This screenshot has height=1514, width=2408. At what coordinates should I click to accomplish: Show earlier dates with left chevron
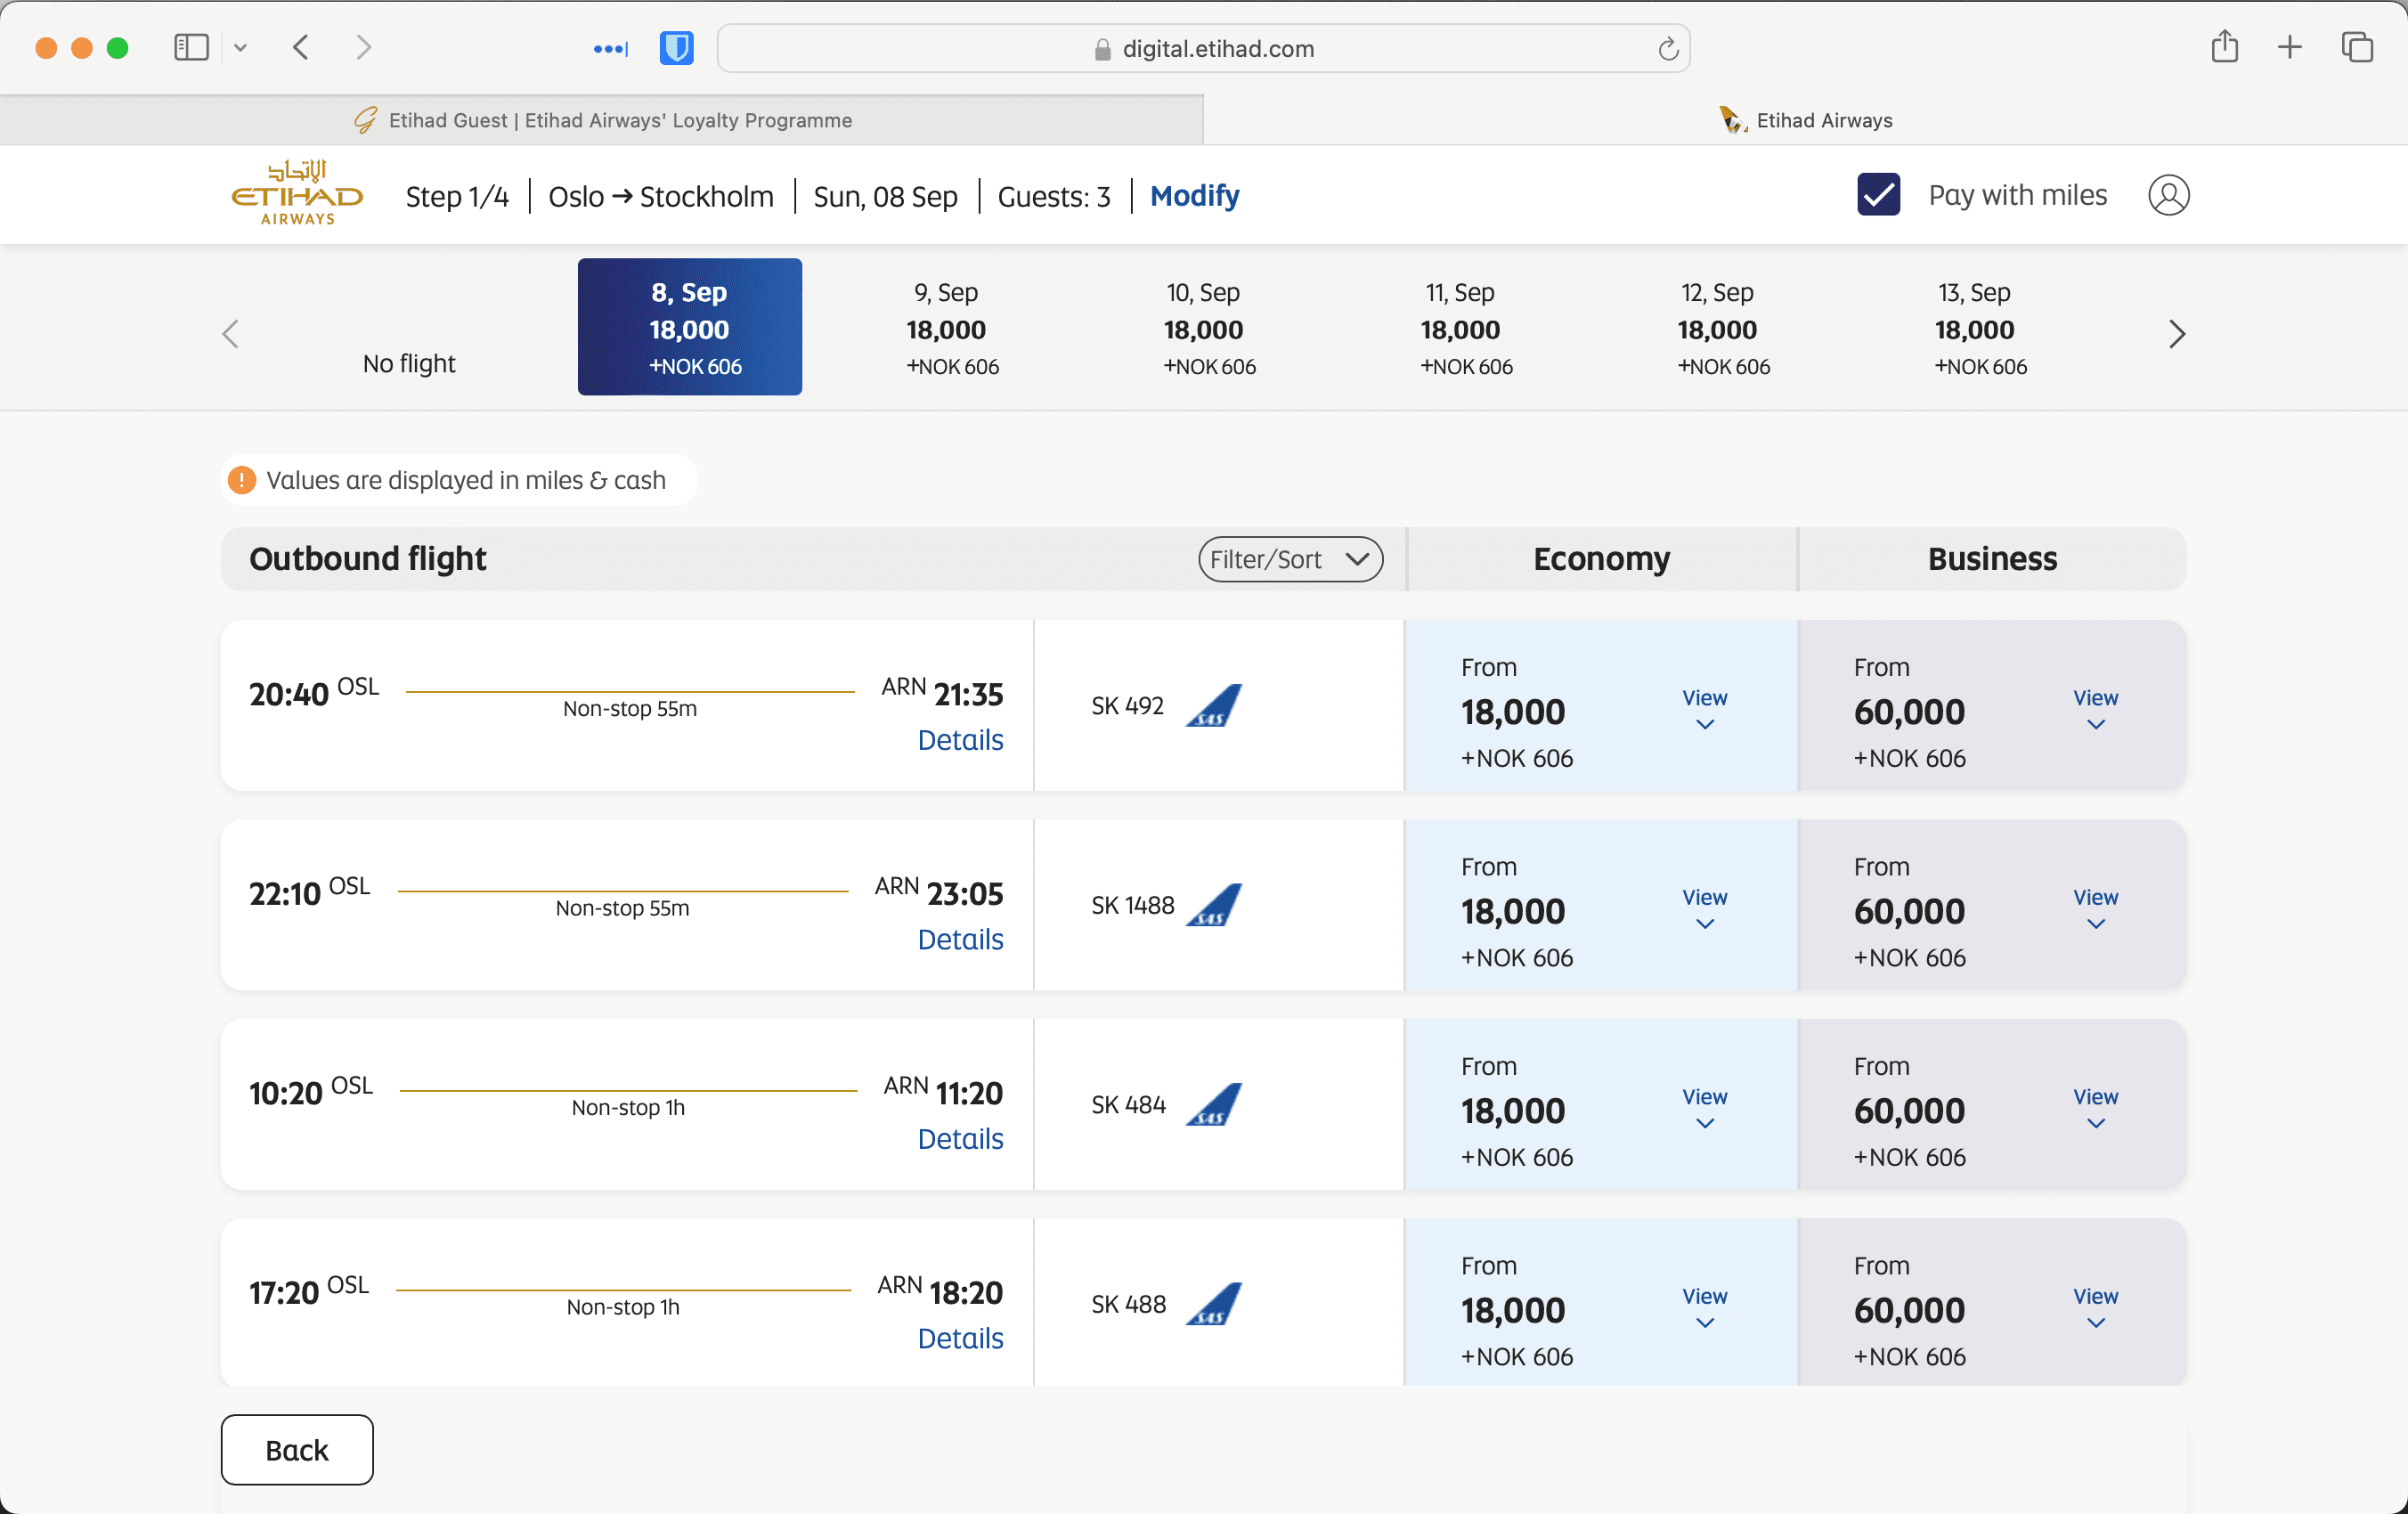pos(231,334)
